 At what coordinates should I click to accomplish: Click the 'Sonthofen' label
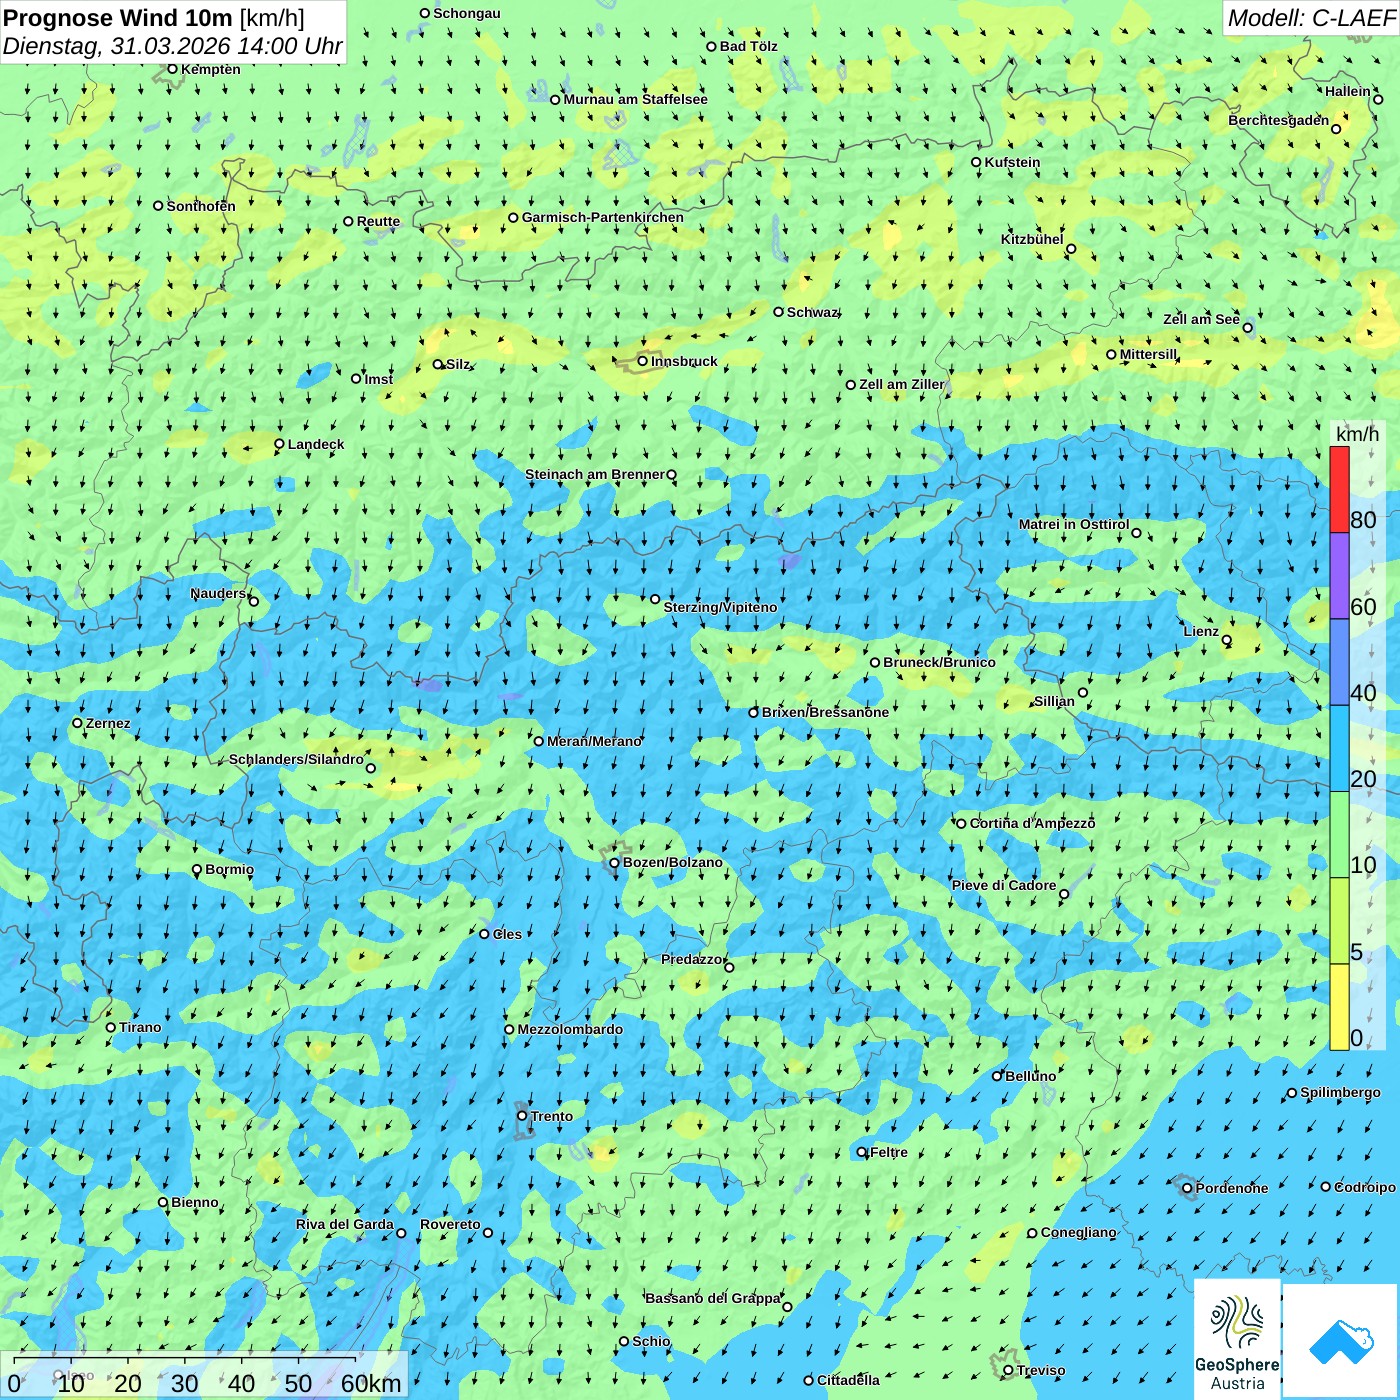[201, 206]
